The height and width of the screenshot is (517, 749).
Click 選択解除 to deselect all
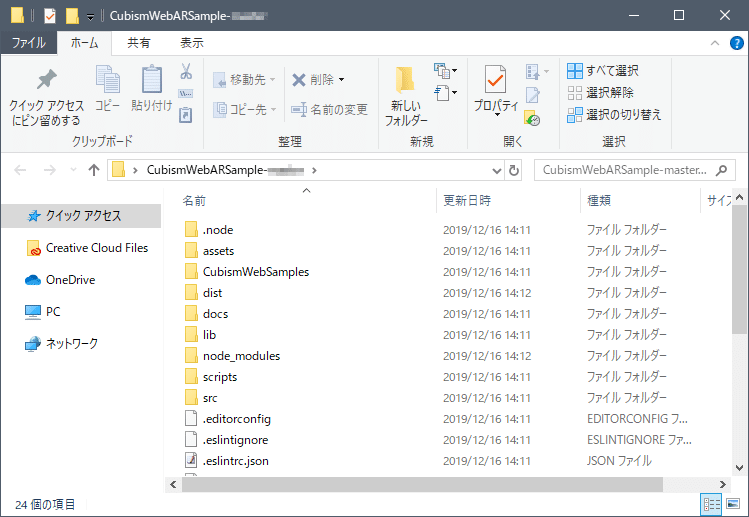pyautogui.click(x=600, y=93)
